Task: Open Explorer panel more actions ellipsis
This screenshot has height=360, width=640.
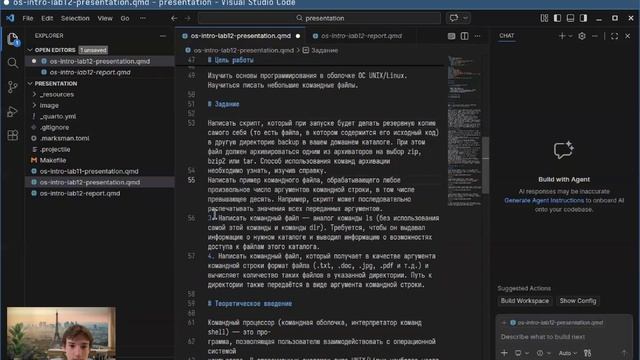Action: pos(163,36)
